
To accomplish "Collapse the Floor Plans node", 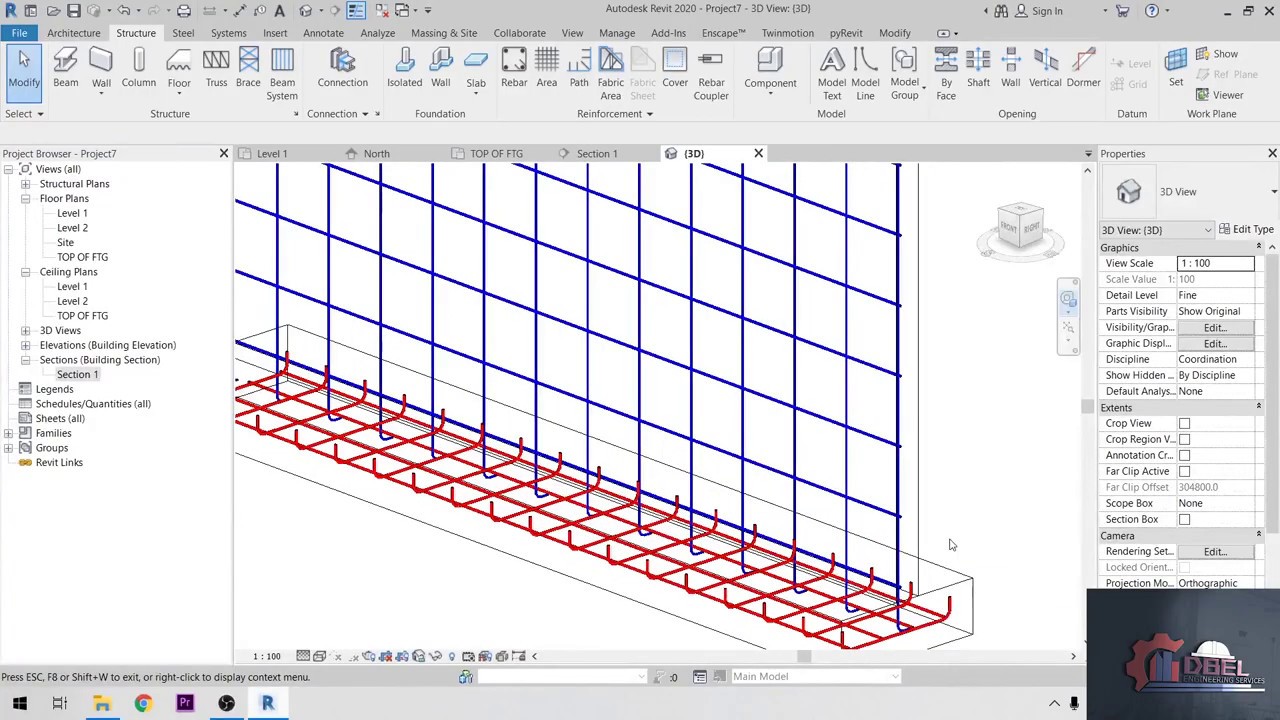I will click(25, 198).
